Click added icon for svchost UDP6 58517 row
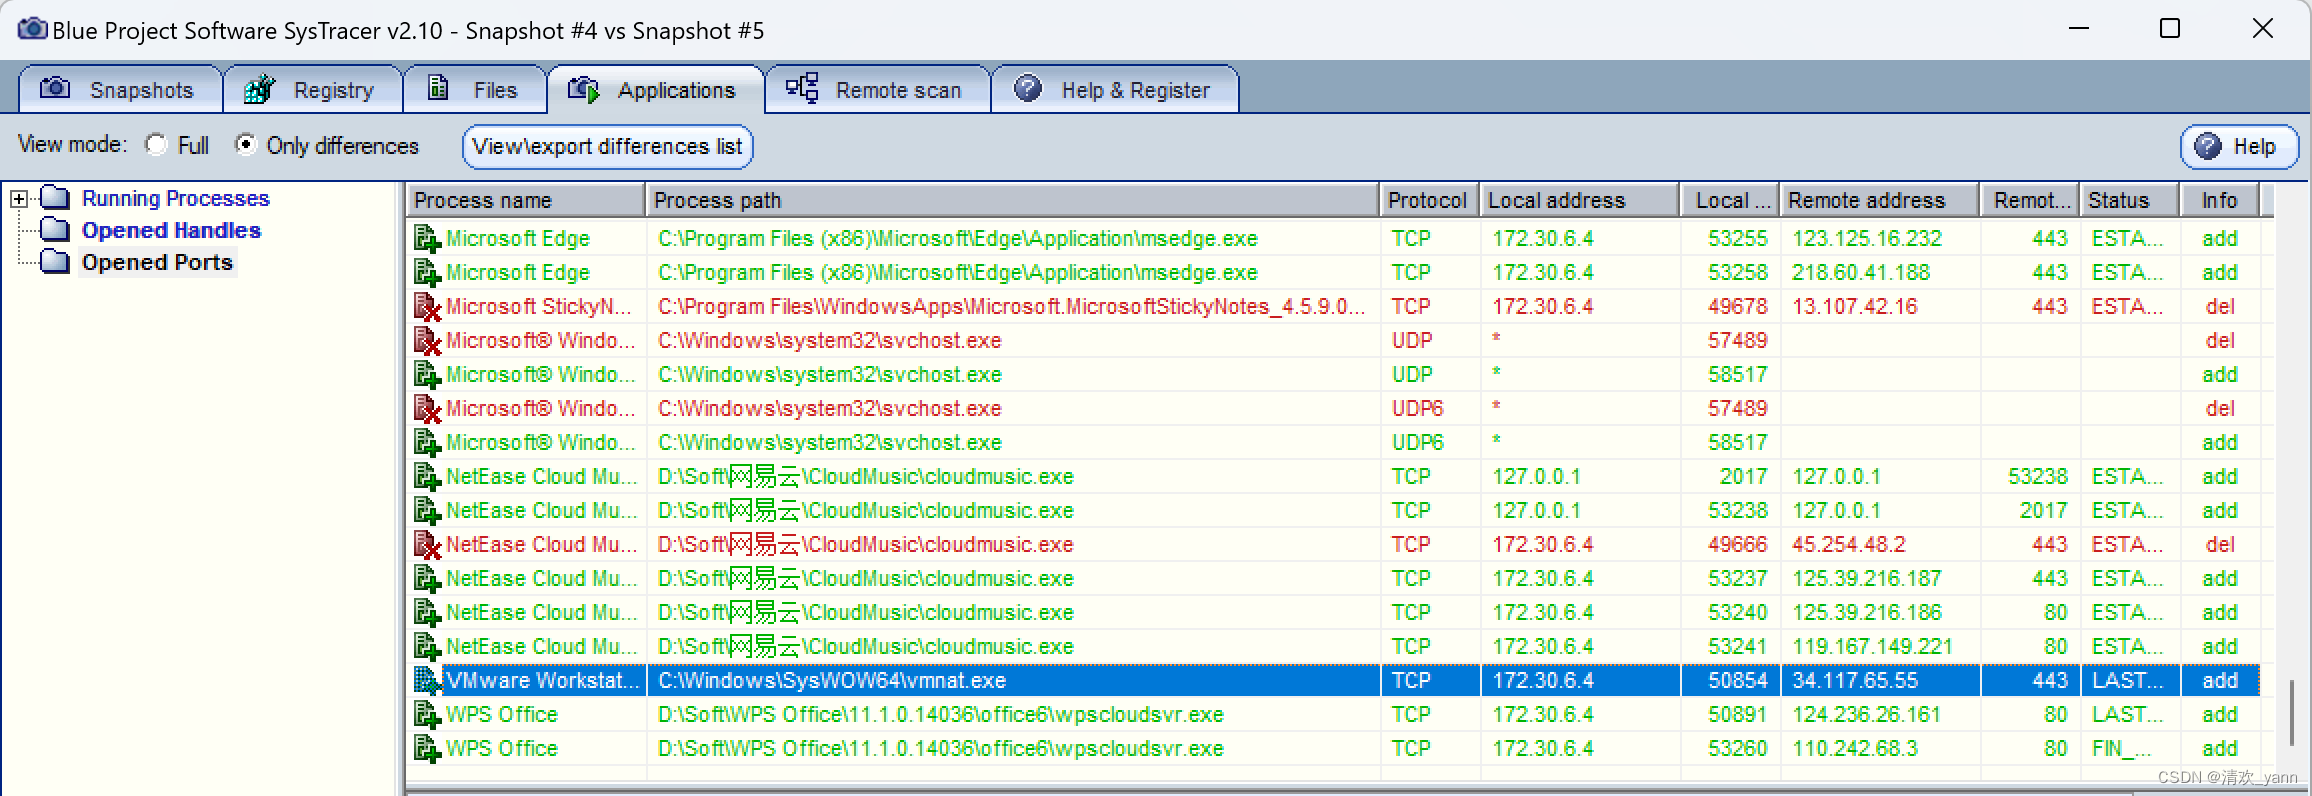Screen dimensions: 2312x796 coord(428,443)
